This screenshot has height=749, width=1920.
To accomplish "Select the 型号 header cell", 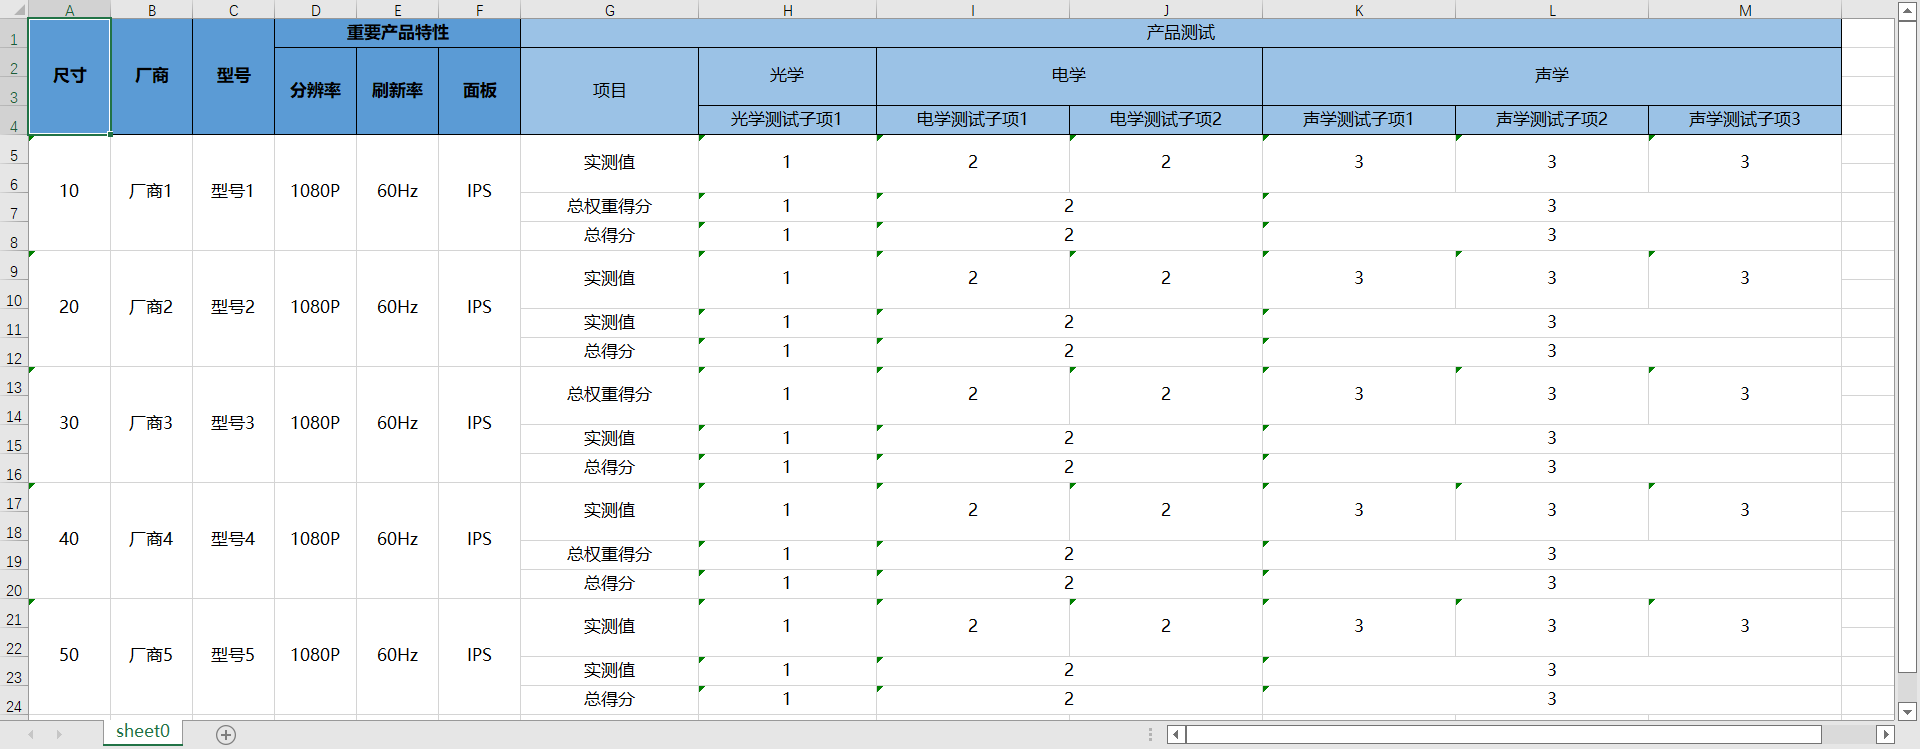I will pyautogui.click(x=233, y=76).
